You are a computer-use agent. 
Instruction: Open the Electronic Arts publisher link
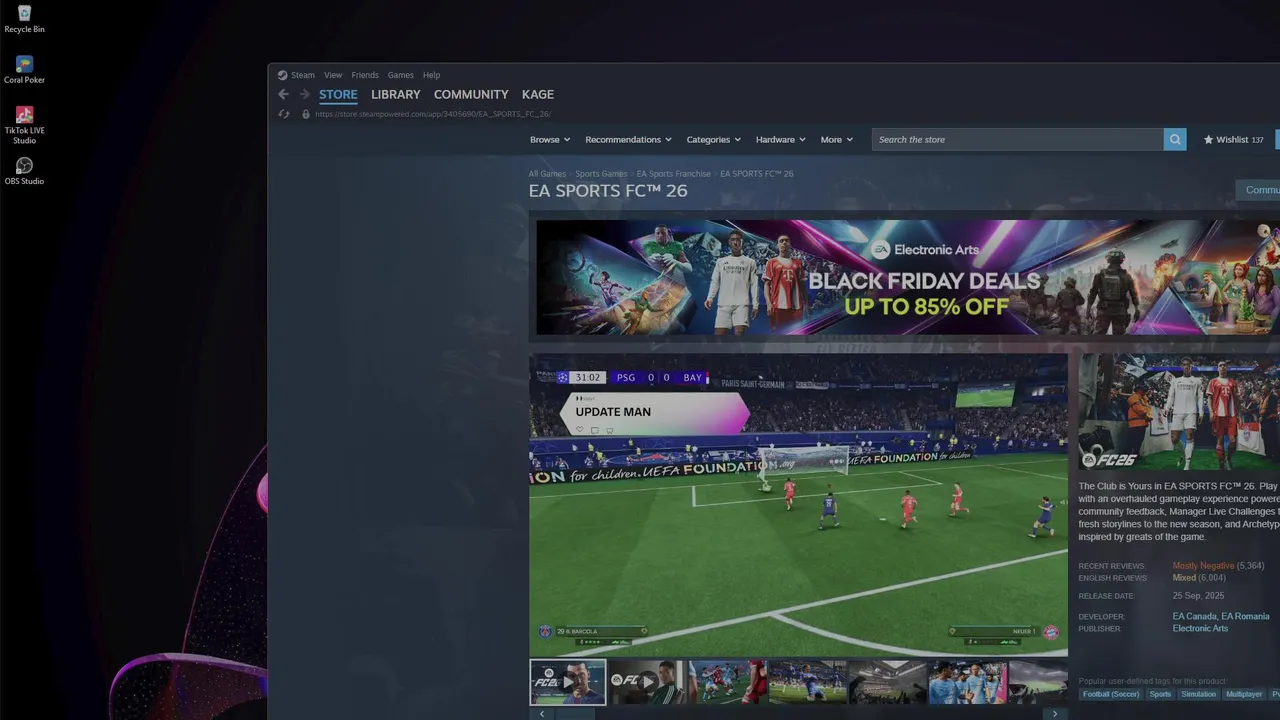click(1200, 629)
